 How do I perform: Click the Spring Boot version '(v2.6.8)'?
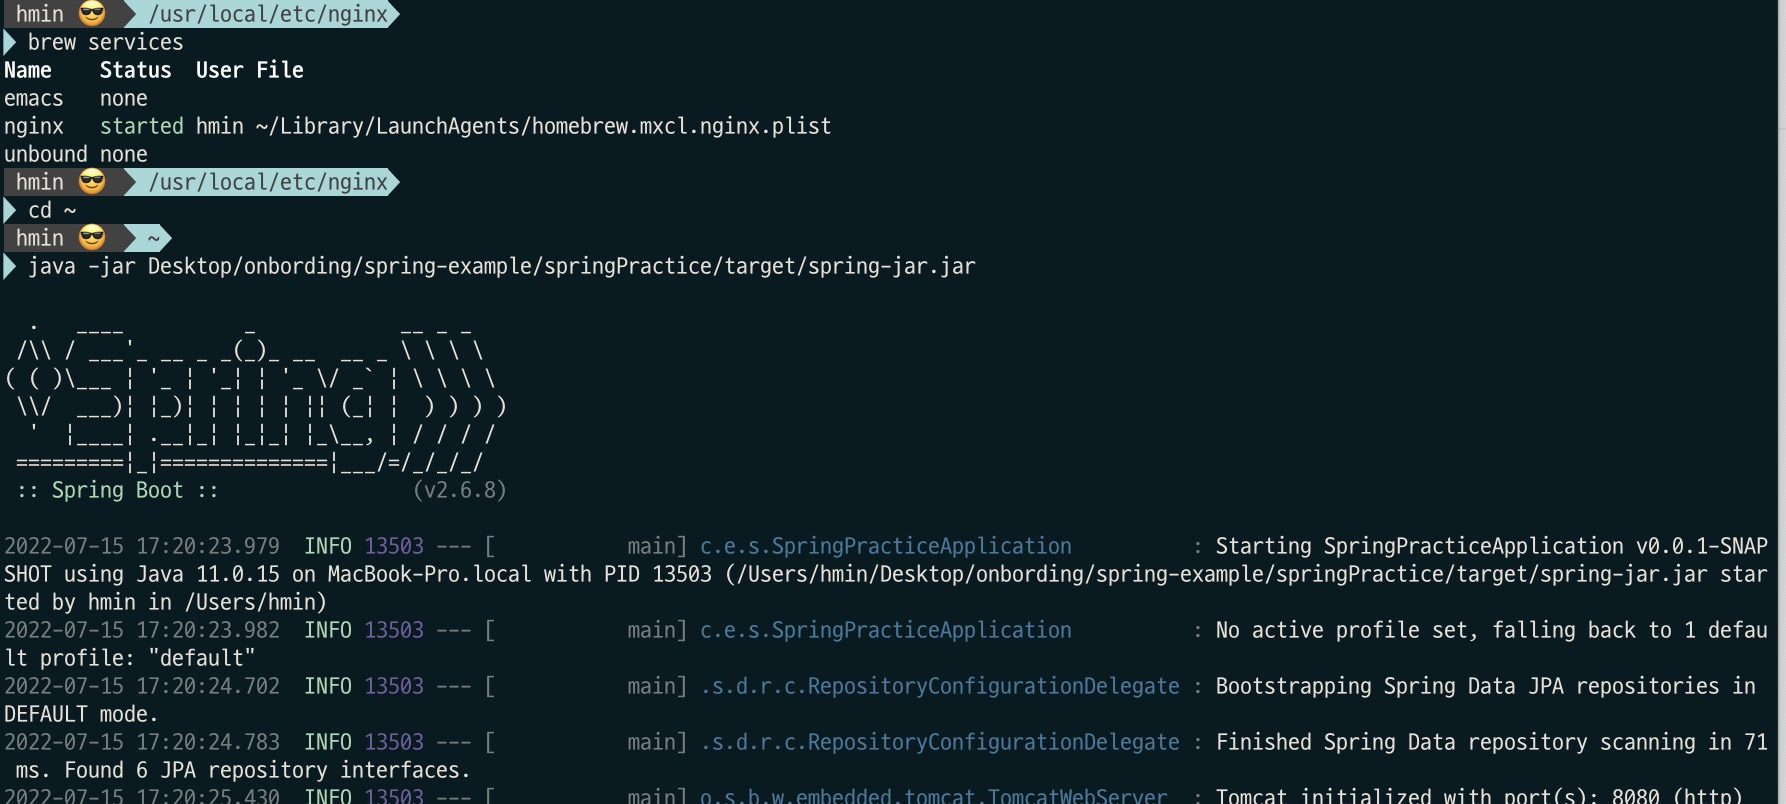(x=459, y=490)
